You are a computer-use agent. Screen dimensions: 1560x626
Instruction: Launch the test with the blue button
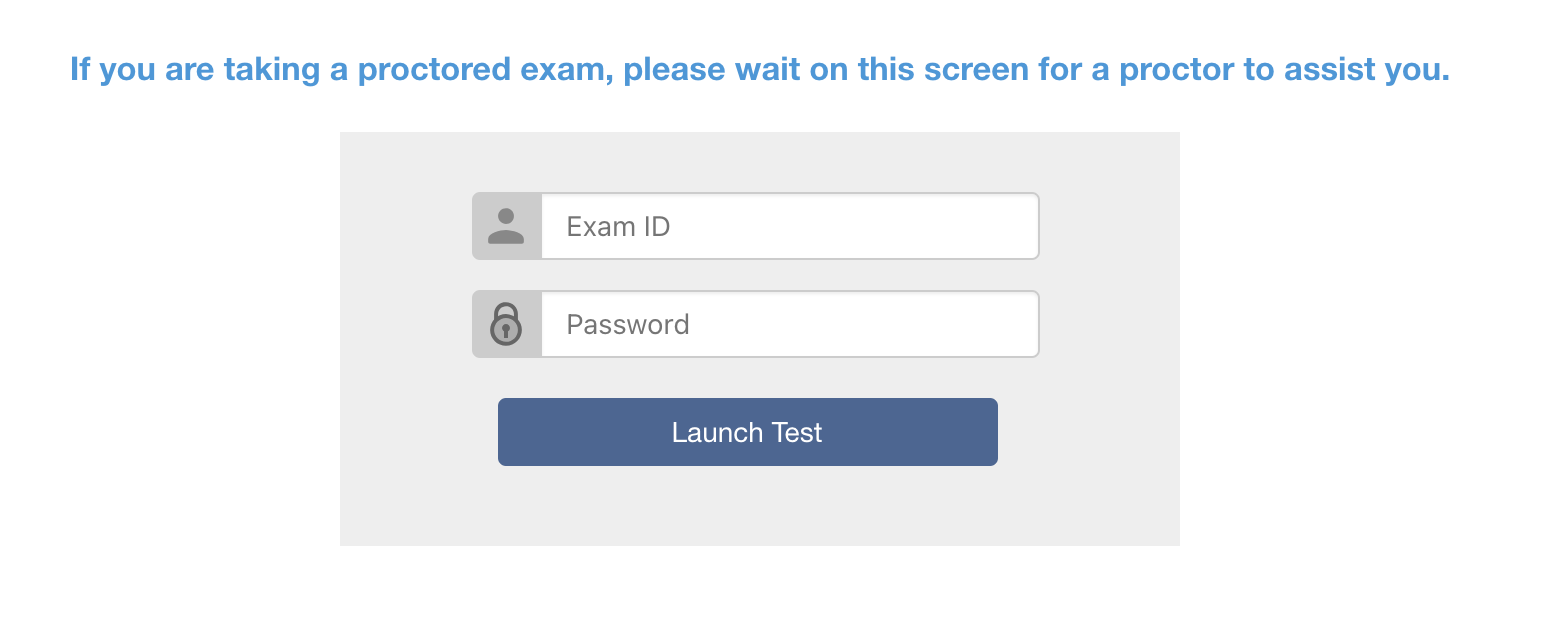(x=748, y=432)
